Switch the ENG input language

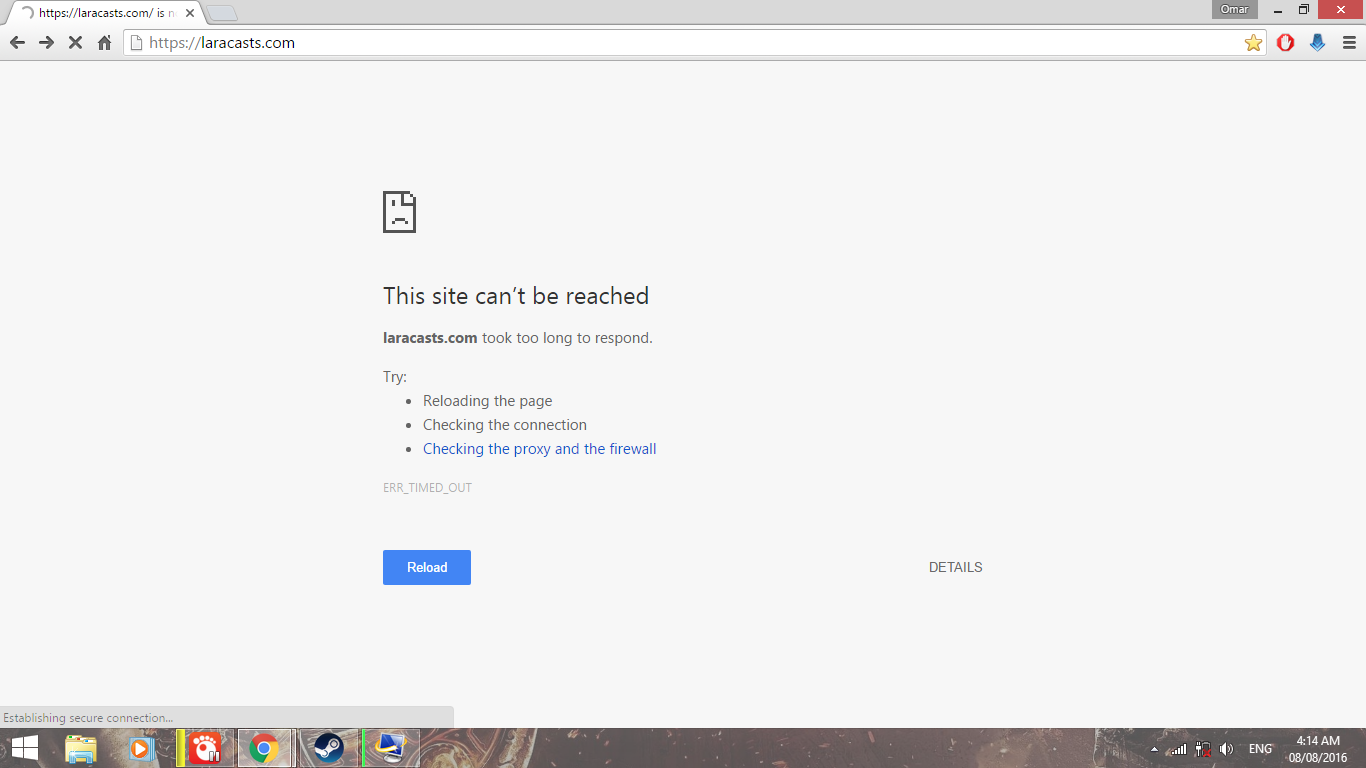tap(1260, 749)
